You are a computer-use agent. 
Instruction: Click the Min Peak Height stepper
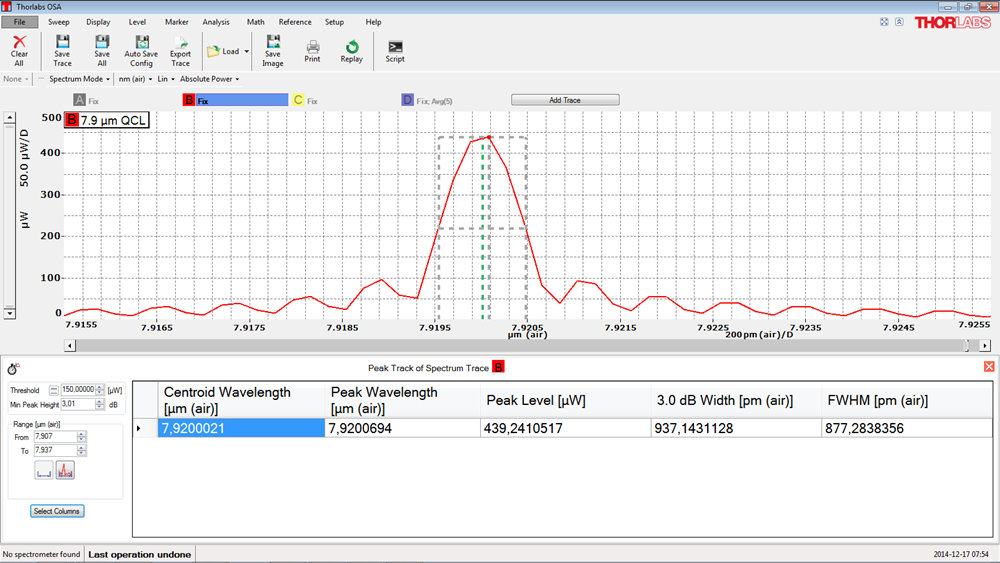pos(99,404)
